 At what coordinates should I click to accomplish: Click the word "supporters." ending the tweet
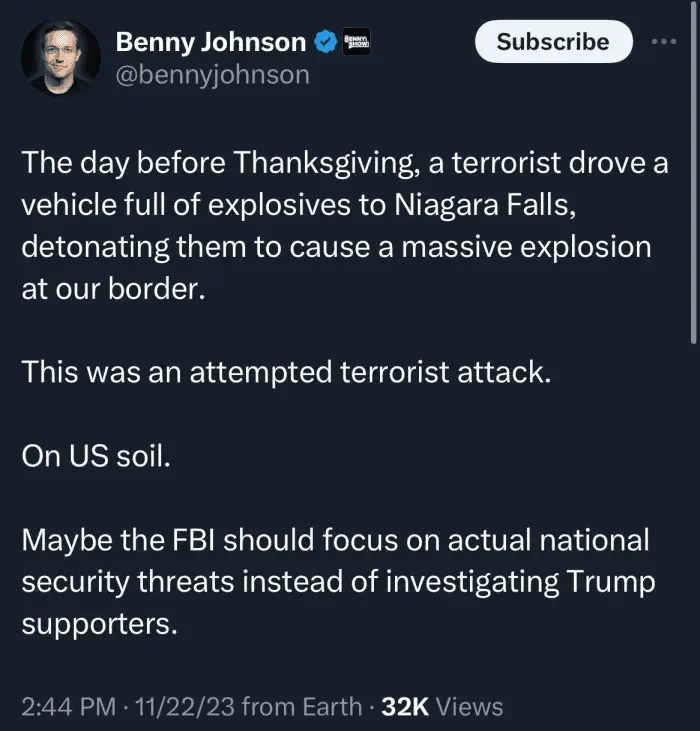point(99,623)
